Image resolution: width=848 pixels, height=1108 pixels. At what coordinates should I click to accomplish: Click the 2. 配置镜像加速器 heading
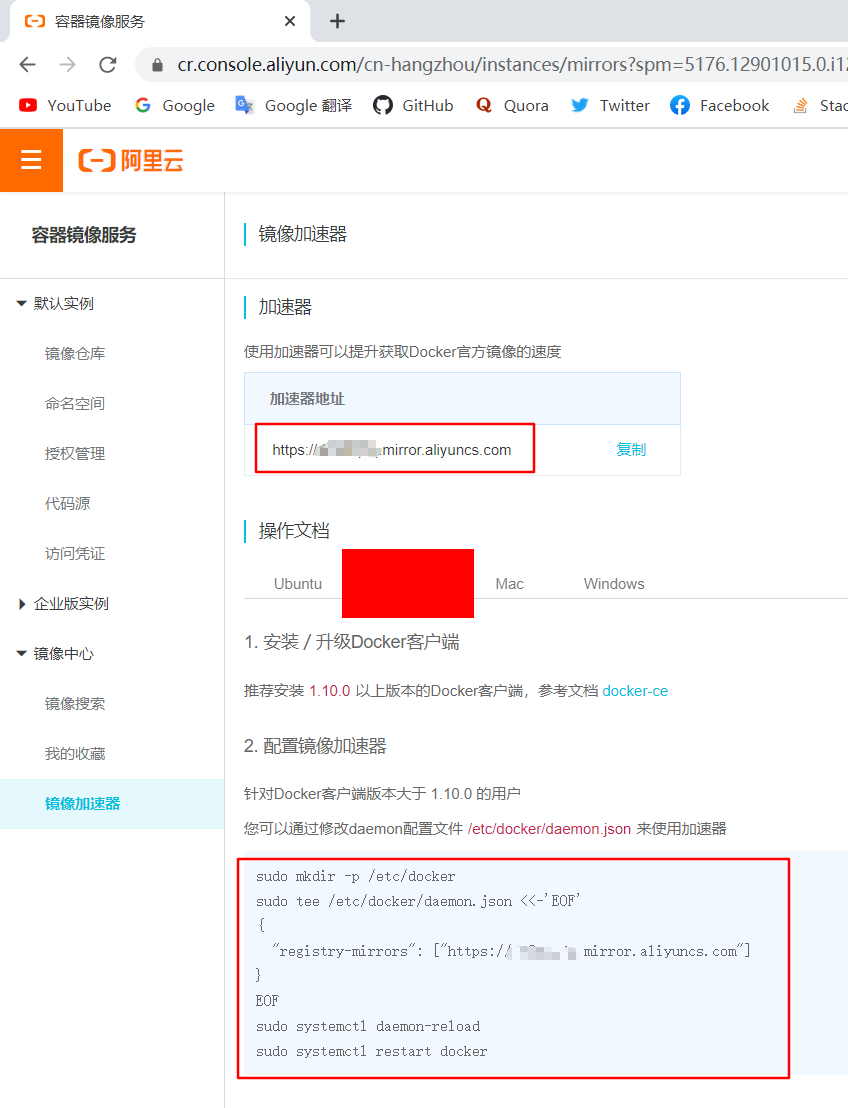[315, 746]
